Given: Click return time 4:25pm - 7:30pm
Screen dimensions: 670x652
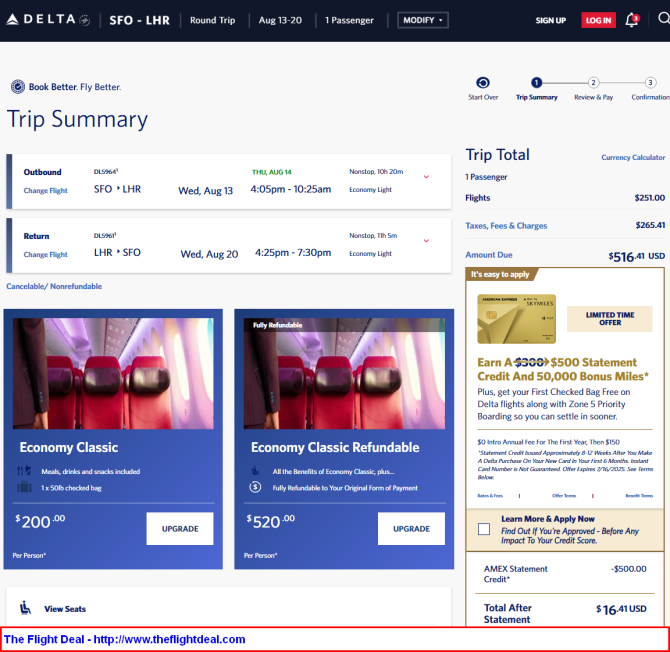Looking at the screenshot, I should click(293, 253).
